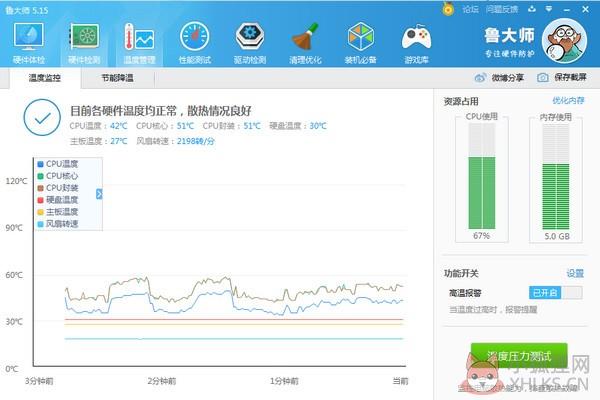
Task: Click the status checkmark circle icon
Action: coord(42,118)
